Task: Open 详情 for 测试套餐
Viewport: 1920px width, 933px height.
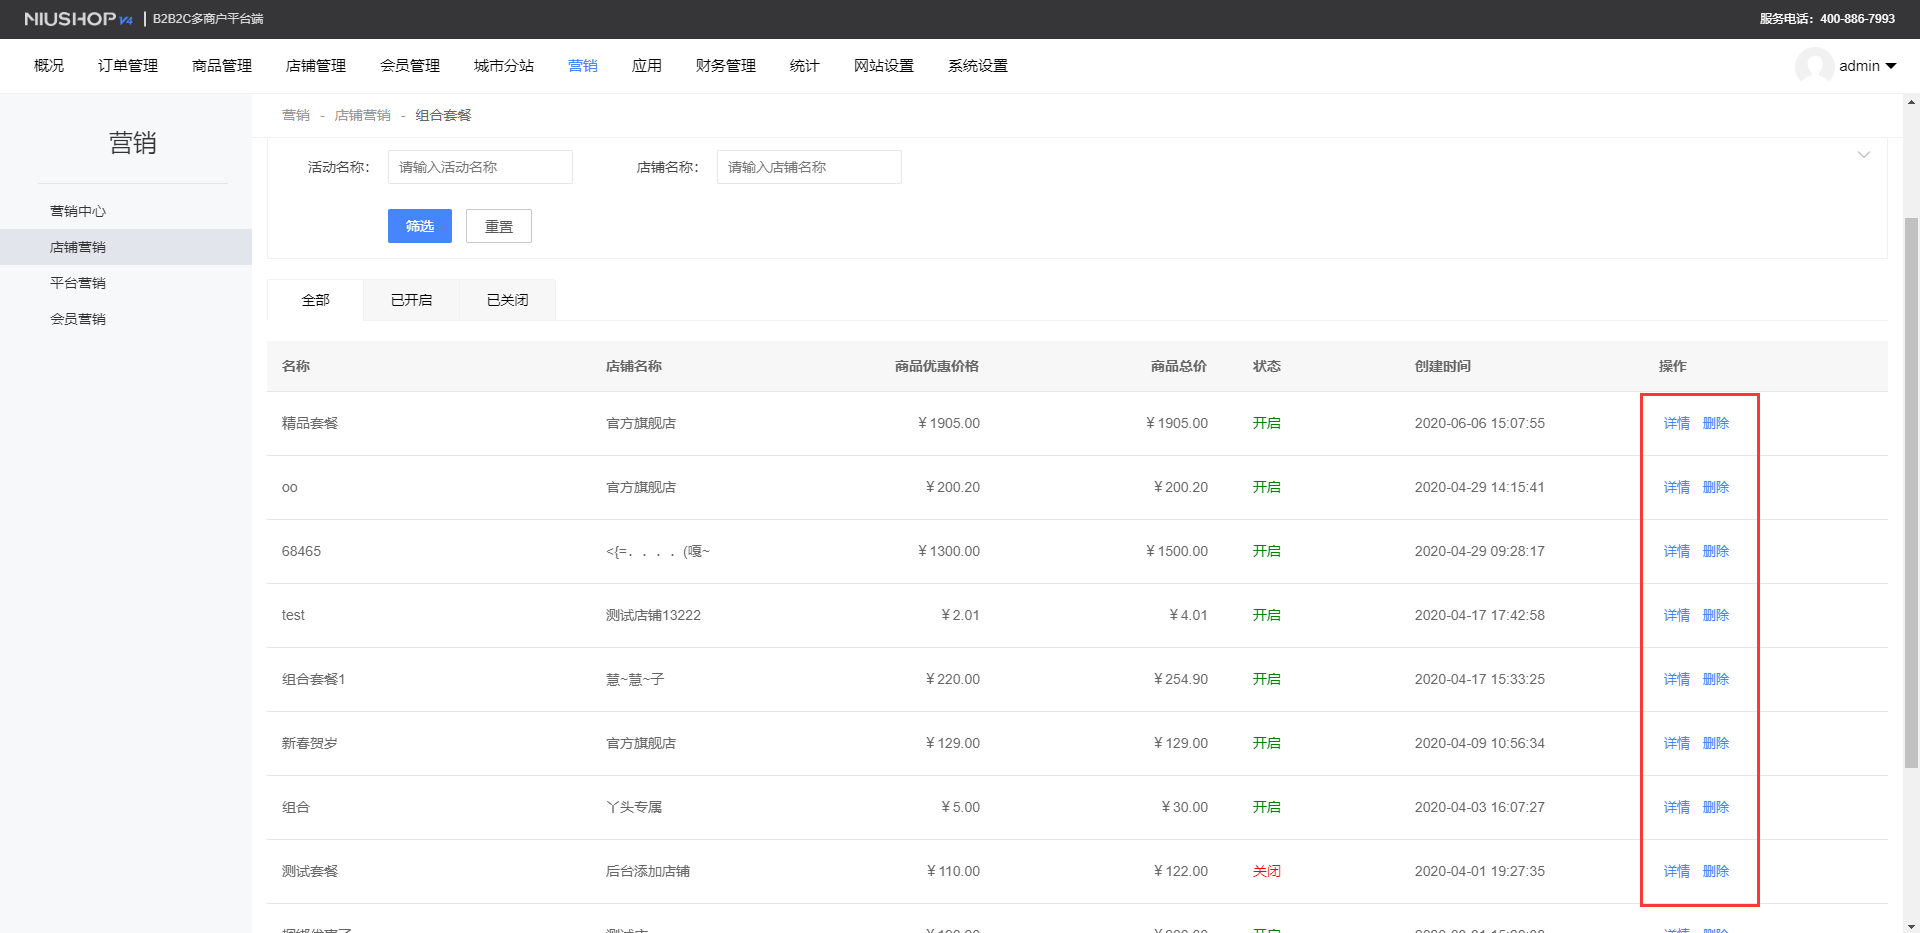Action: (x=1677, y=872)
